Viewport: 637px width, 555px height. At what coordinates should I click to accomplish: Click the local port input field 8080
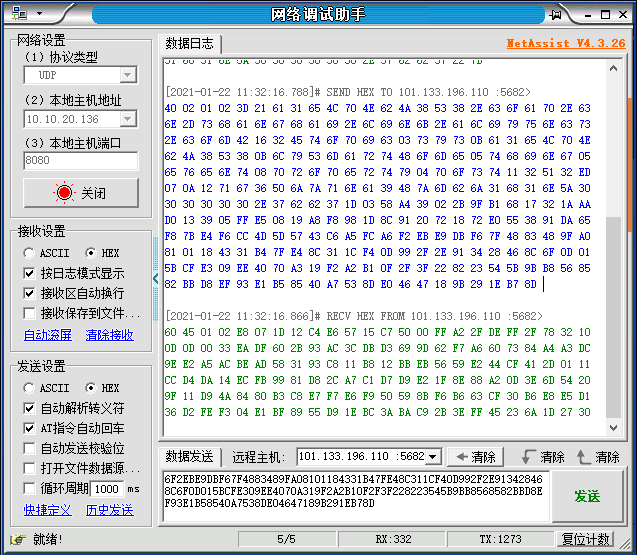81,160
